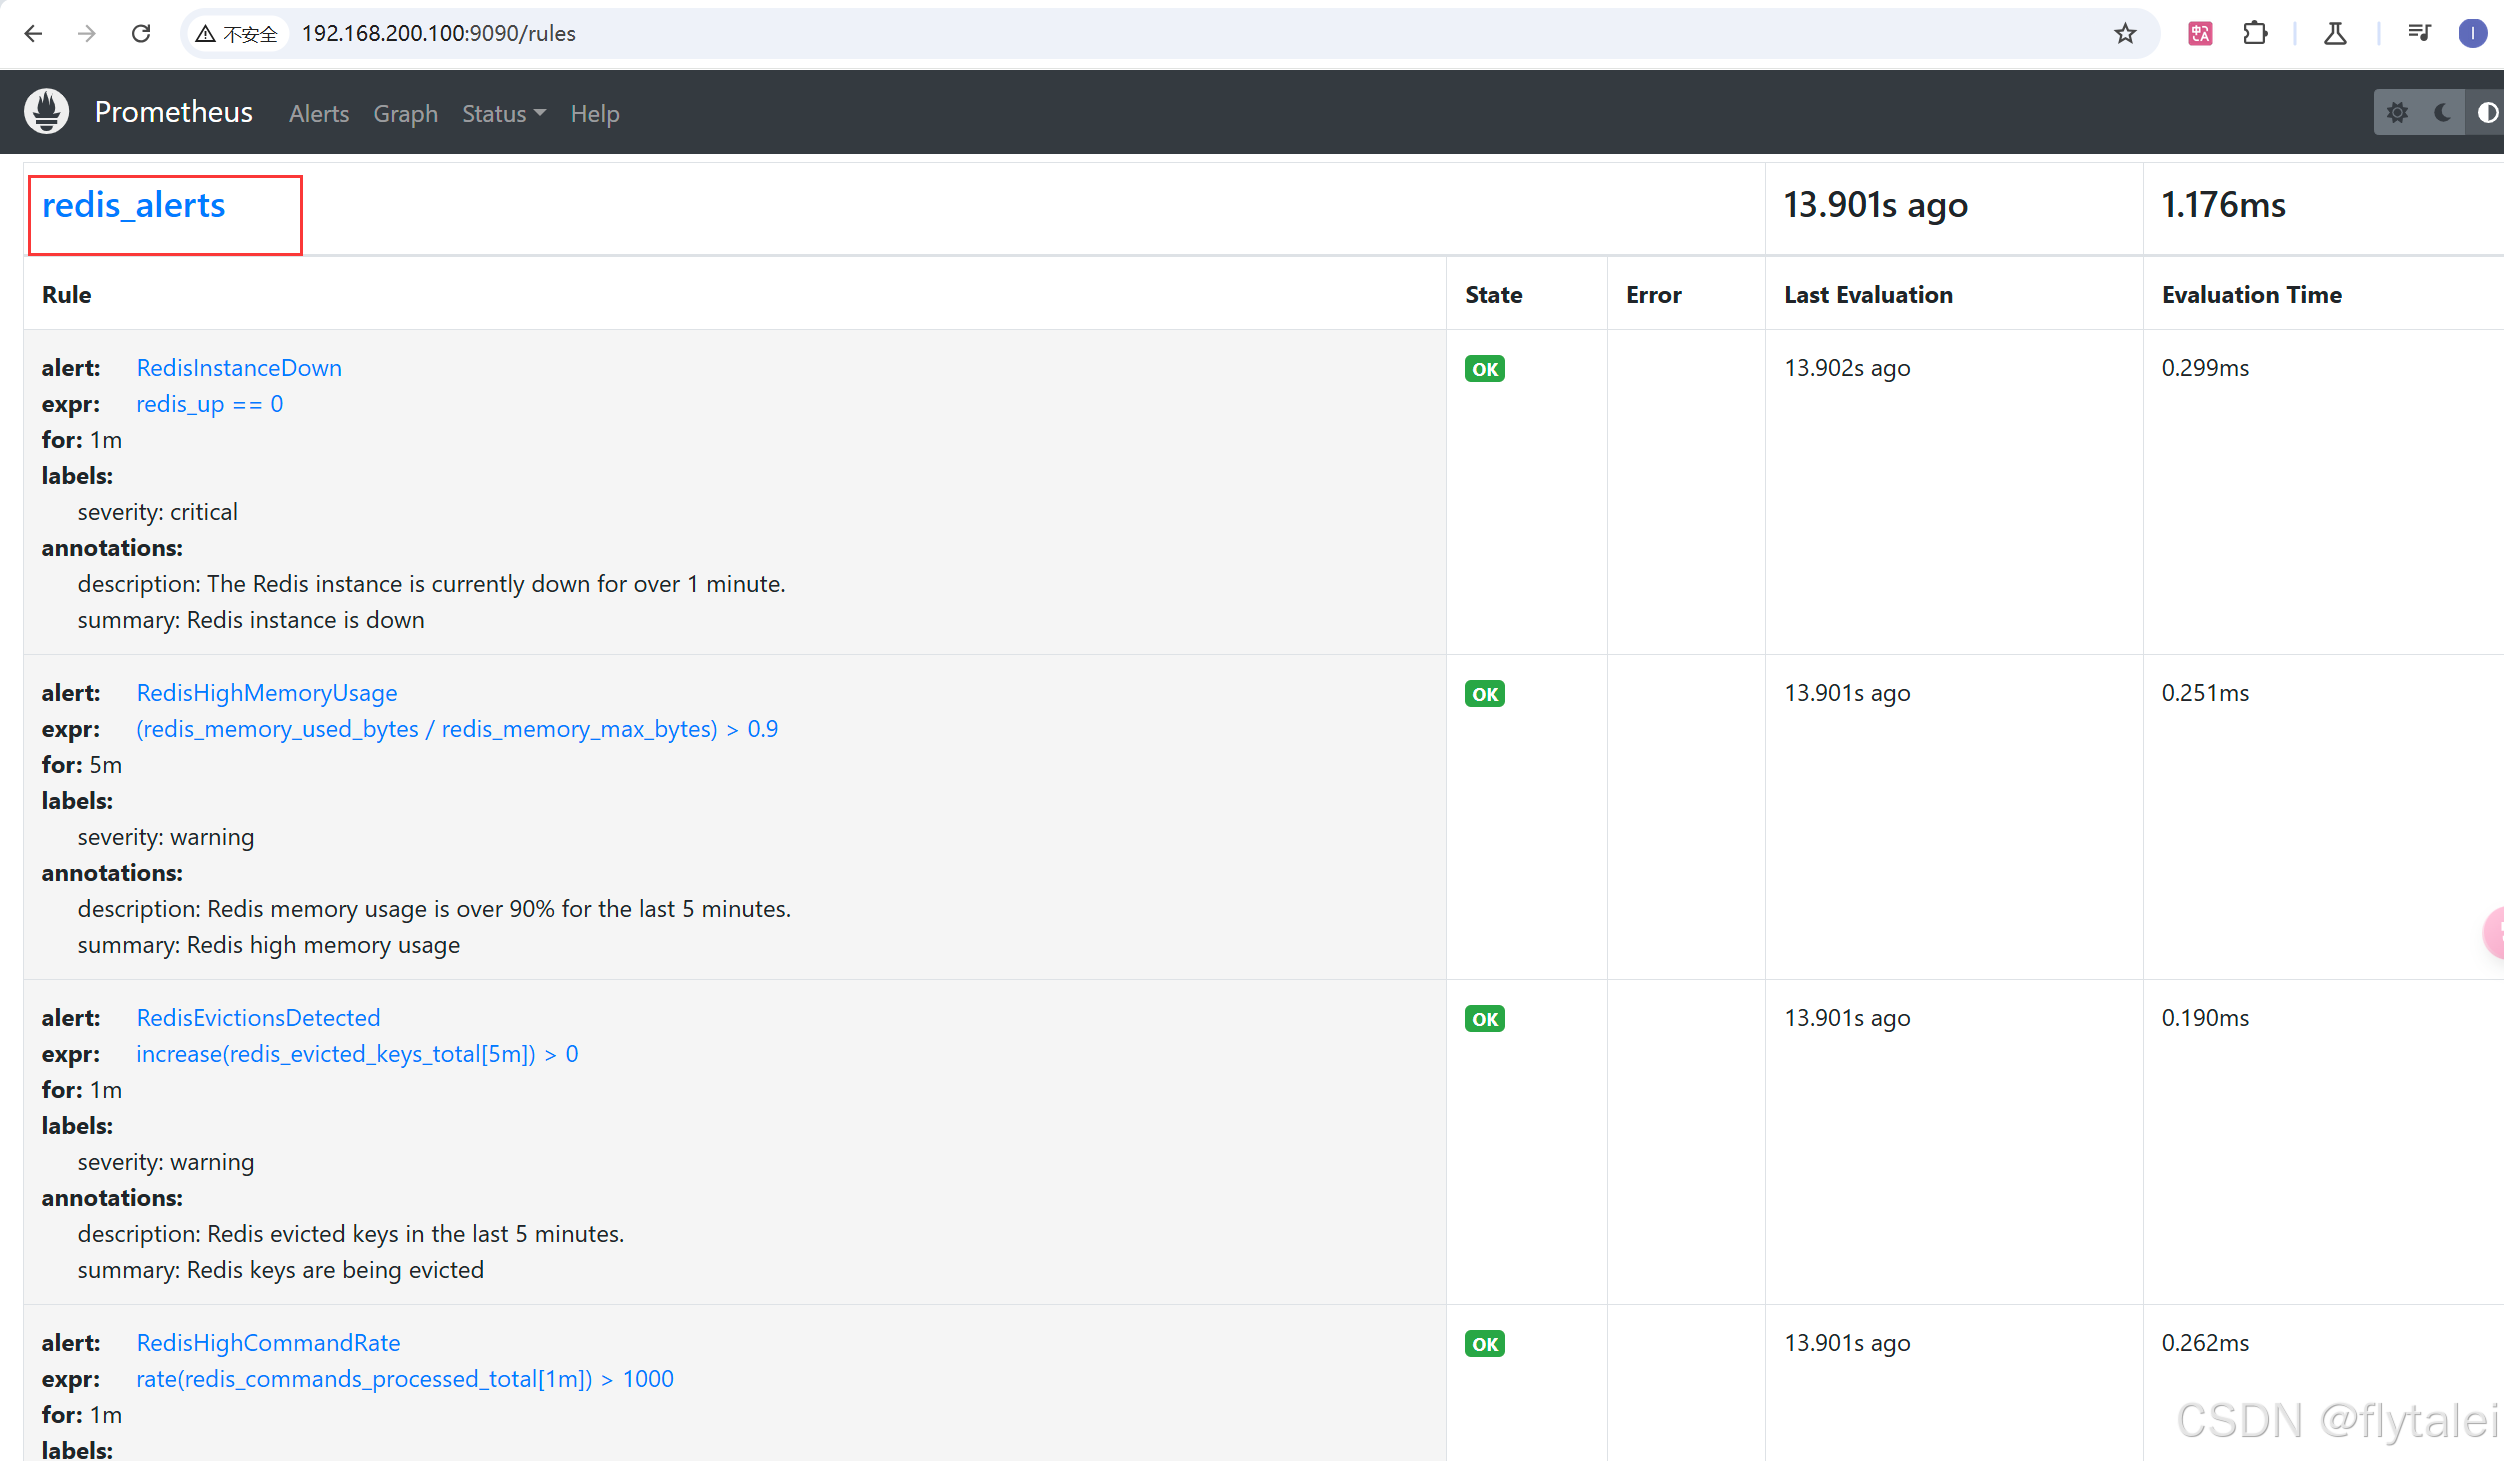Bookmark page with the star icon

[x=2125, y=33]
